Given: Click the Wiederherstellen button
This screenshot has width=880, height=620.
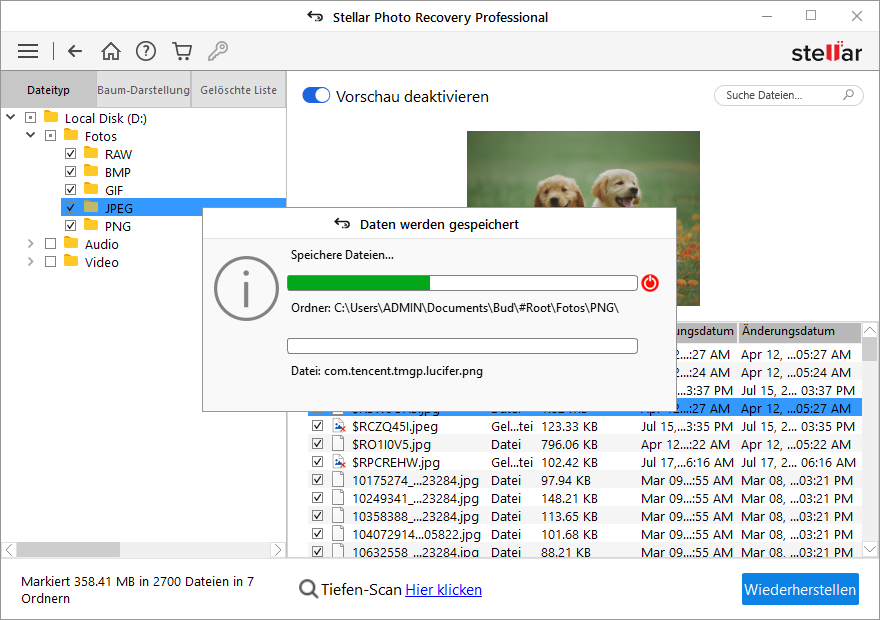Looking at the screenshot, I should coord(800,589).
